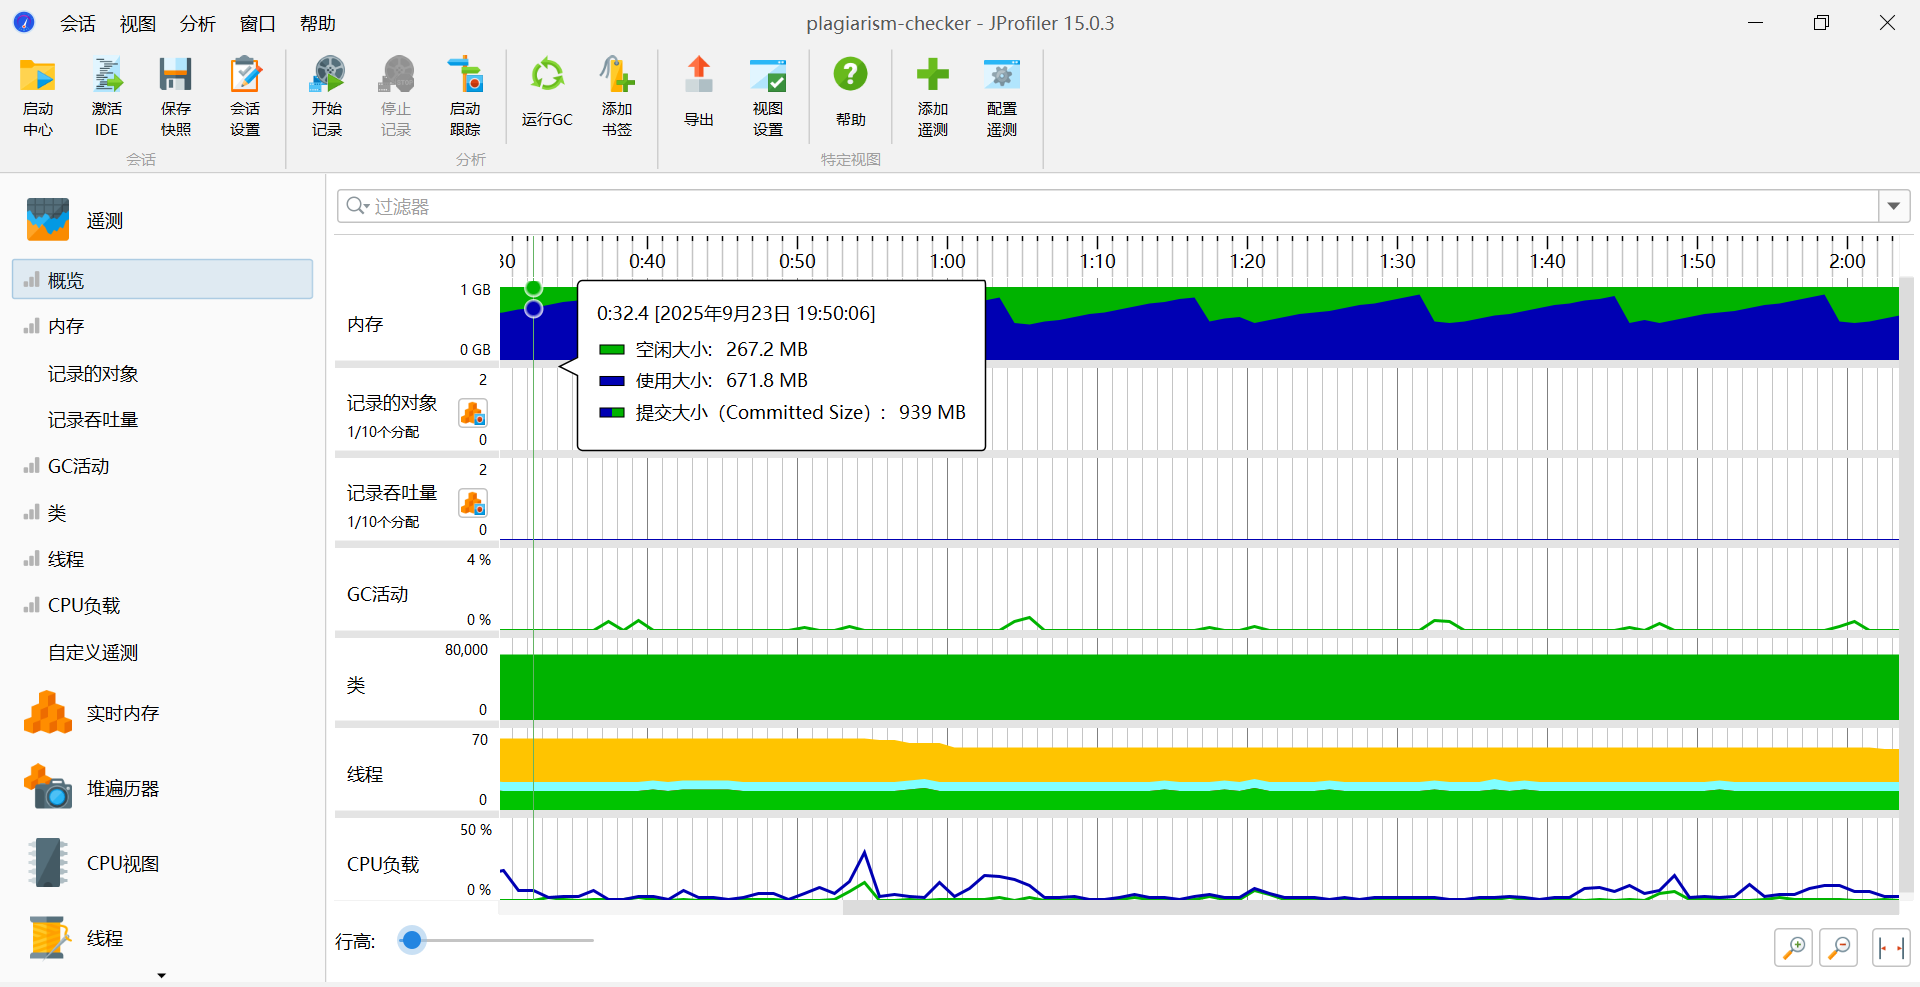
Task: Click the 激活IDE toolbar icon
Action: click(x=107, y=97)
